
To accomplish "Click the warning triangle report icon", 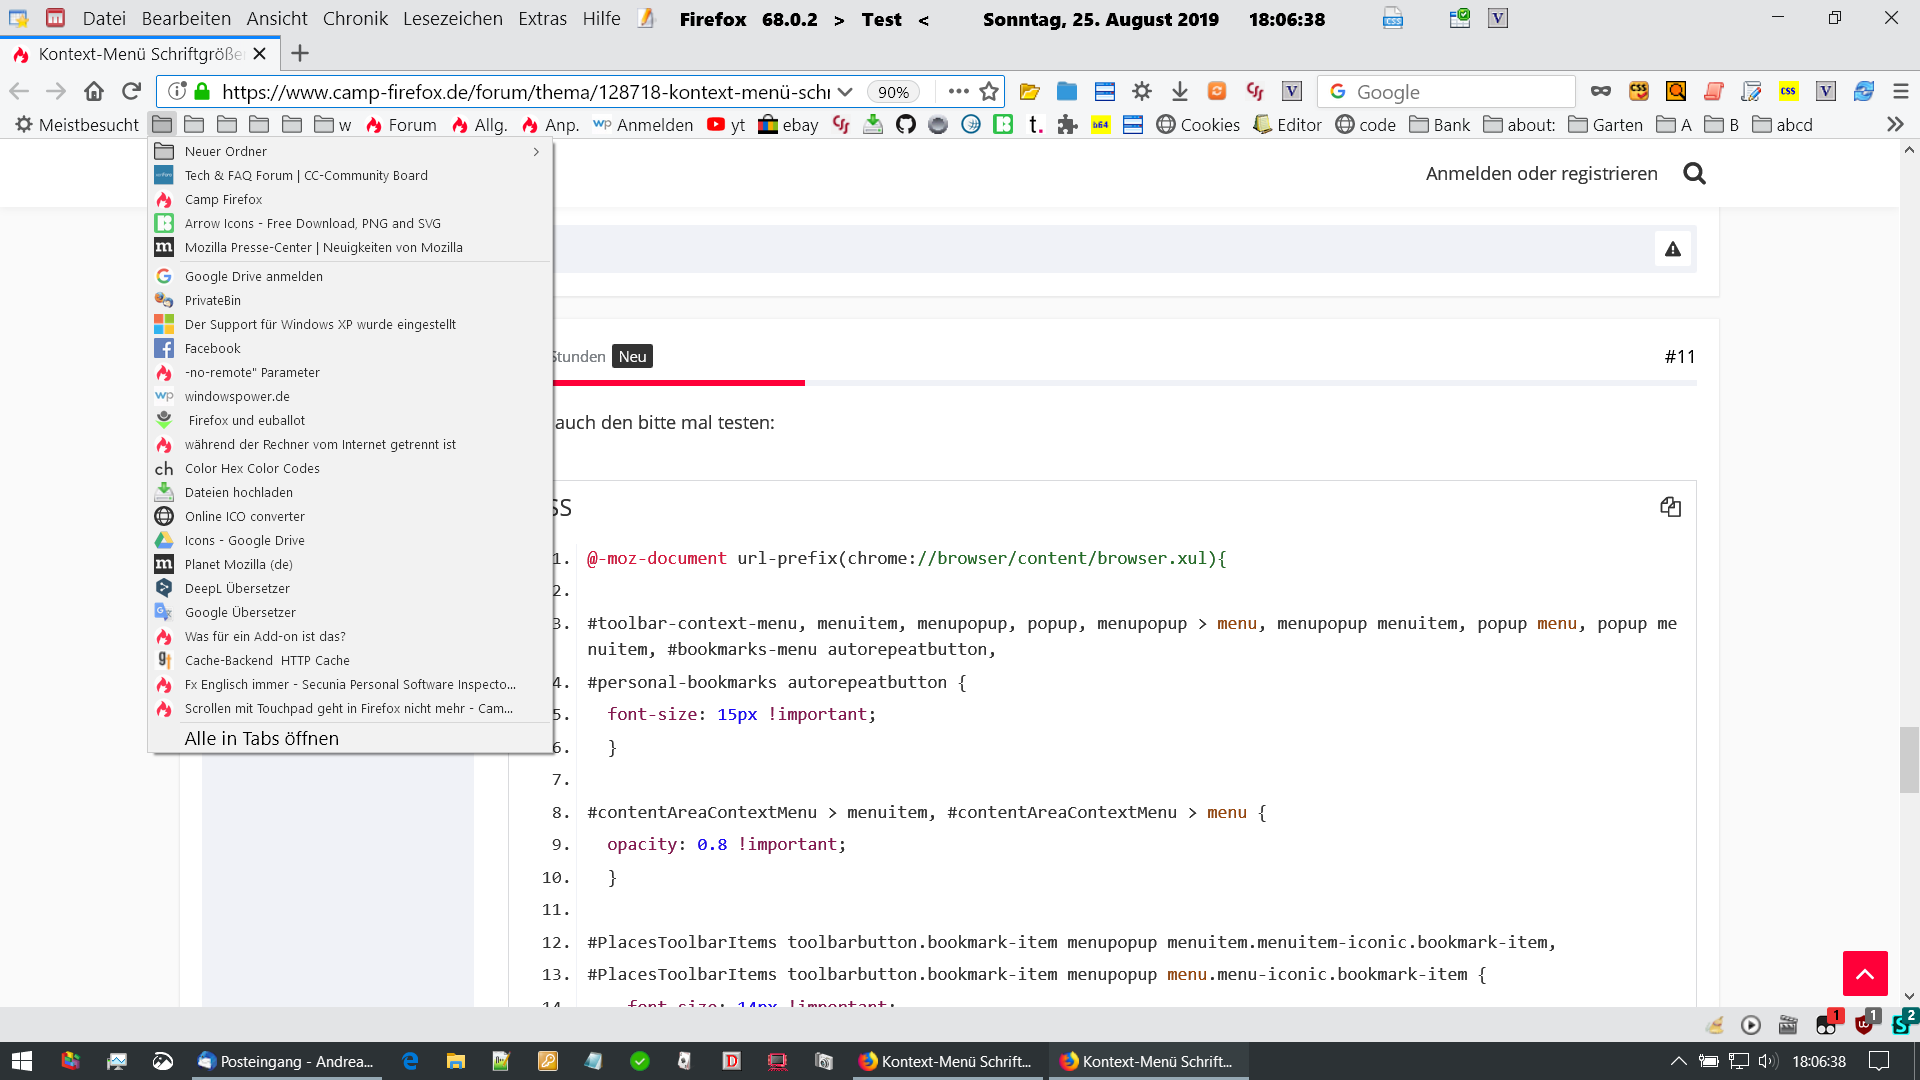I will 1672,249.
